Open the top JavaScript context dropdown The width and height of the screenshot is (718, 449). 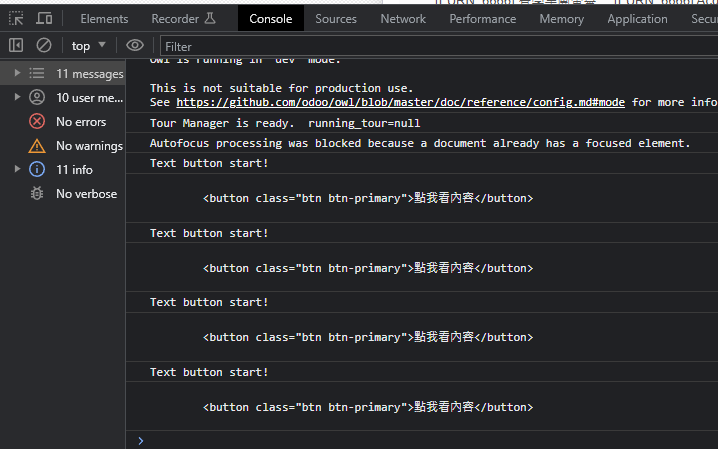[x=89, y=45]
